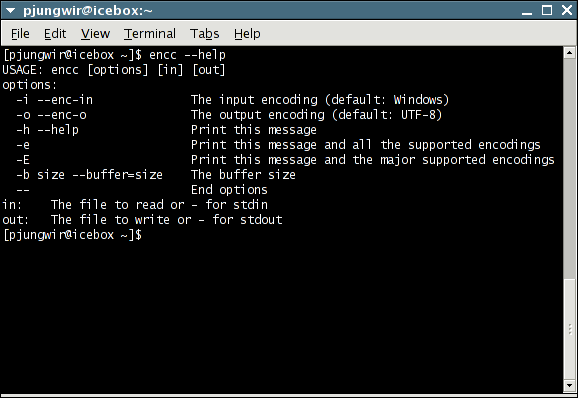This screenshot has width=578, height=398.
Task: Open the Edit menu
Action: (x=55, y=34)
